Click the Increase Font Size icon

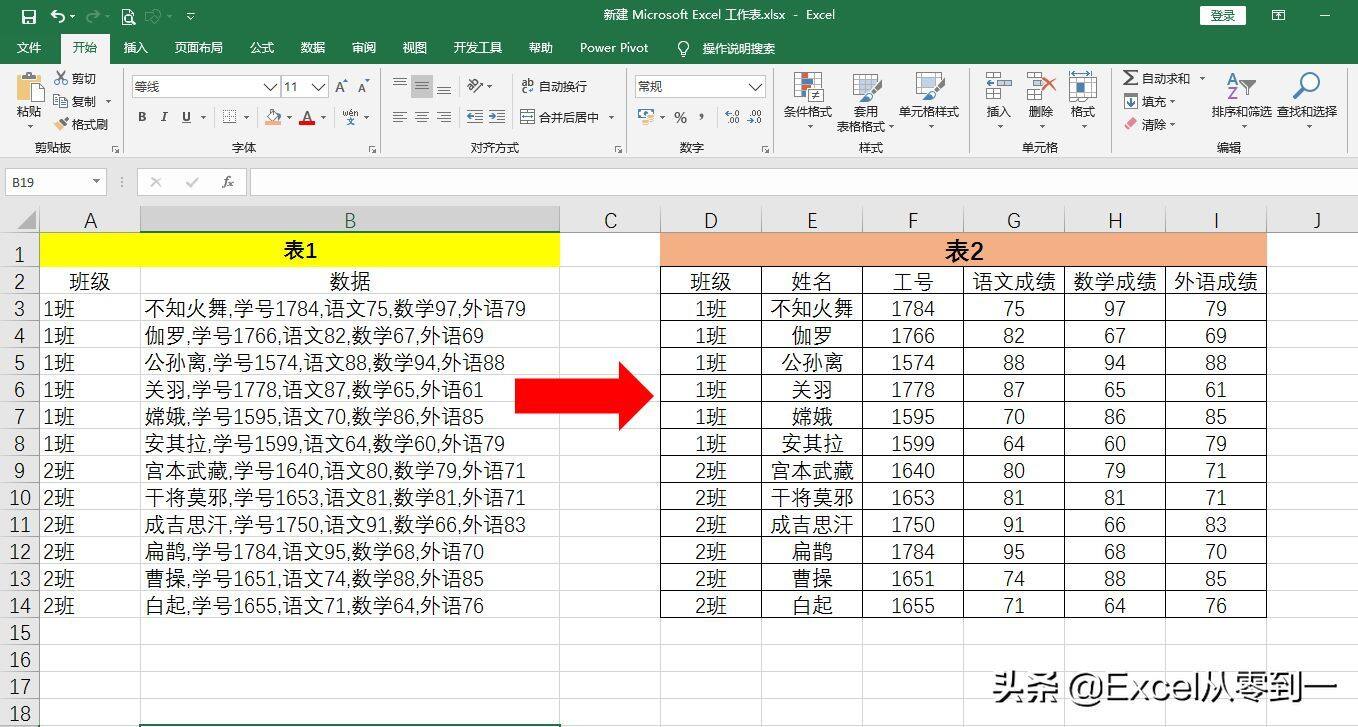pyautogui.click(x=341, y=87)
